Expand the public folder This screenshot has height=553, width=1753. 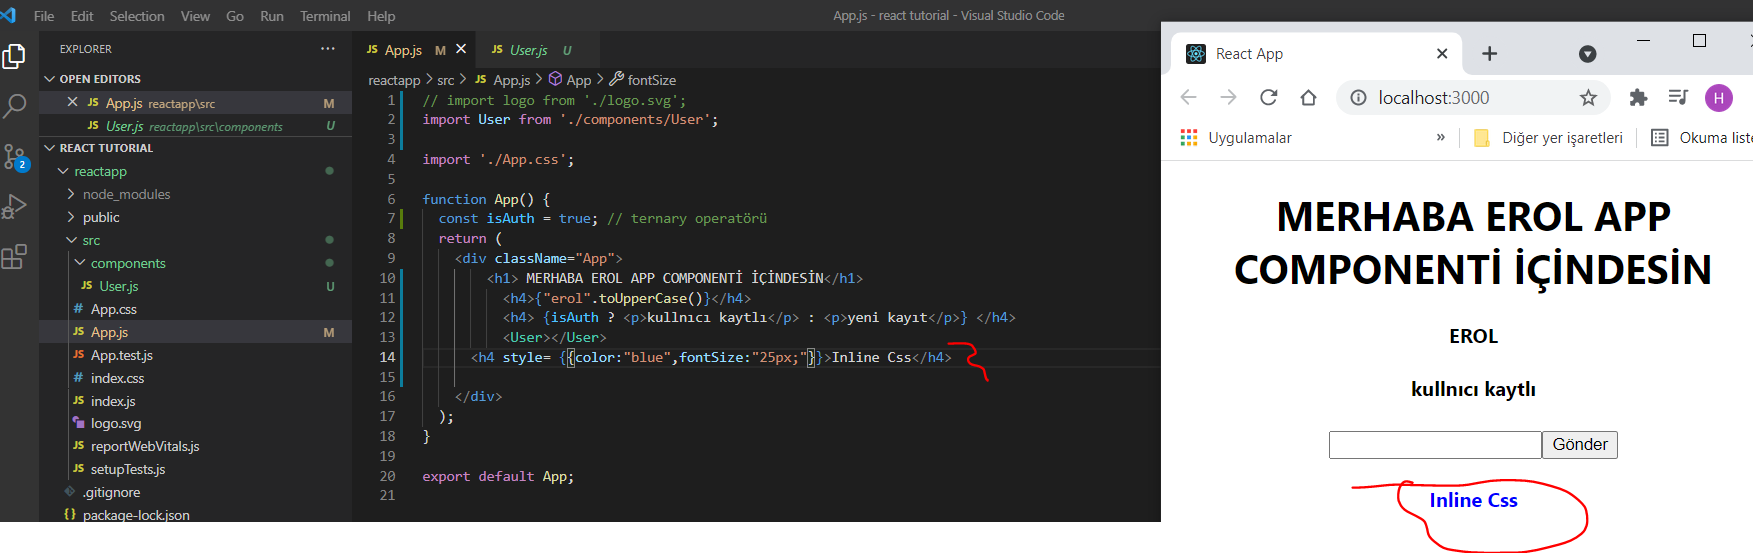(x=101, y=217)
